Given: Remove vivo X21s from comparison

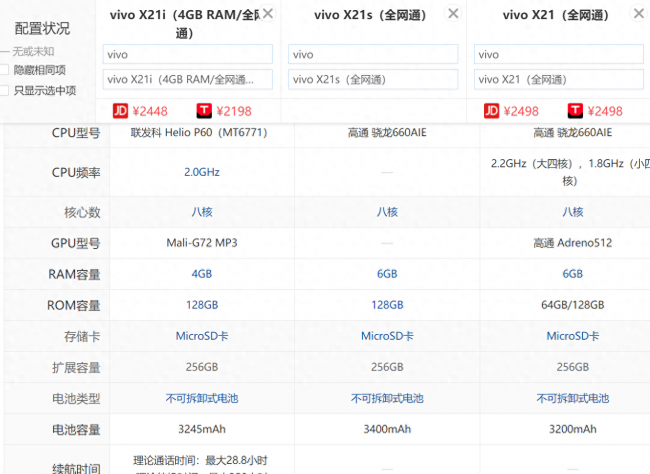Looking at the screenshot, I should click(453, 14).
